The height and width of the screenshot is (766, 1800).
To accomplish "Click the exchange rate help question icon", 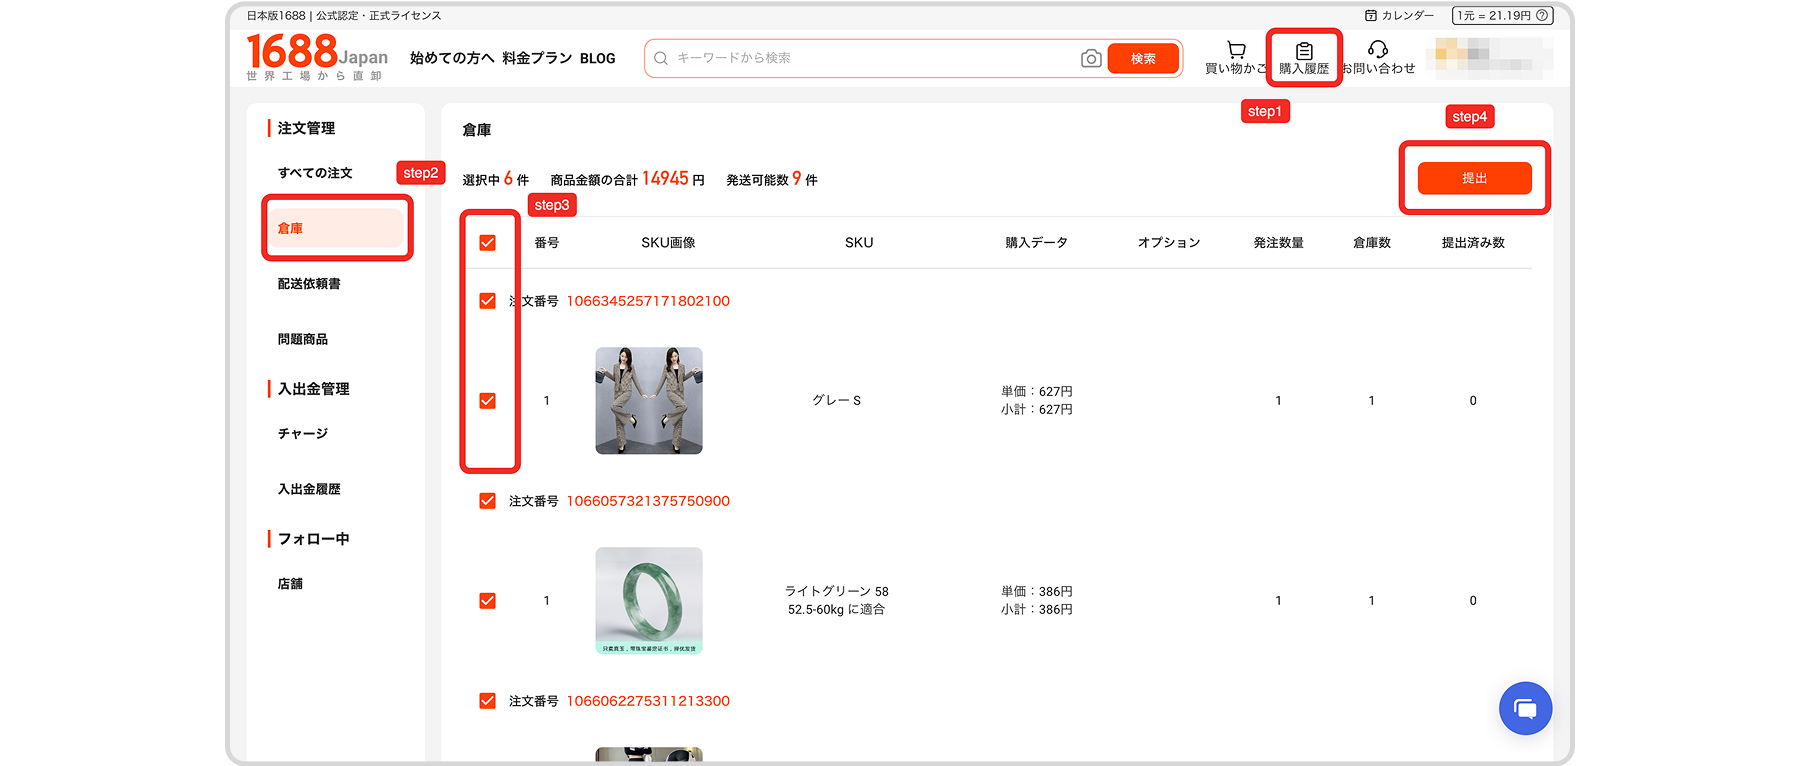I will (1542, 16).
